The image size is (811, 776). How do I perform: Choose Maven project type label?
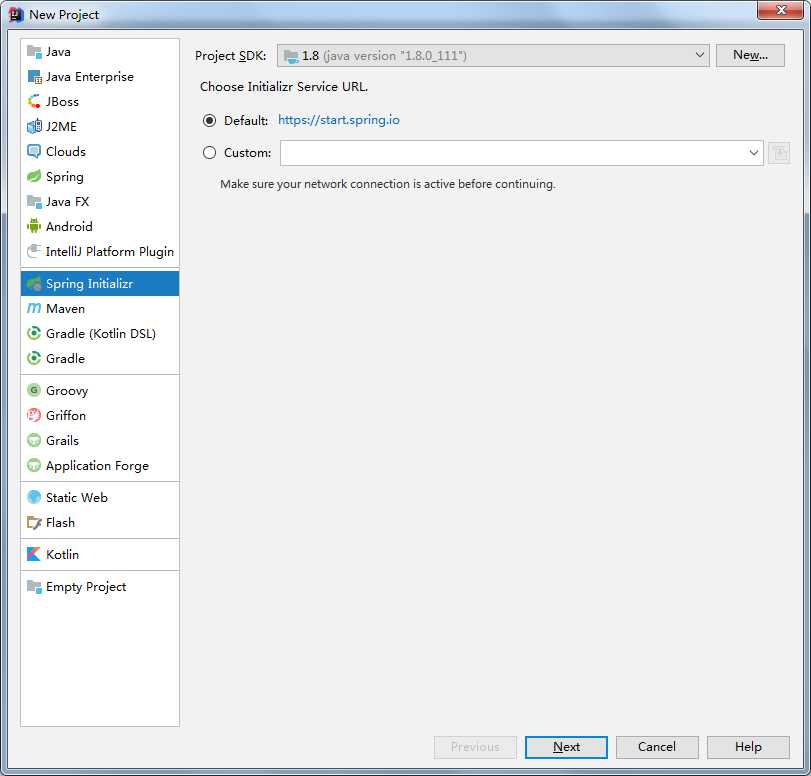coord(66,308)
